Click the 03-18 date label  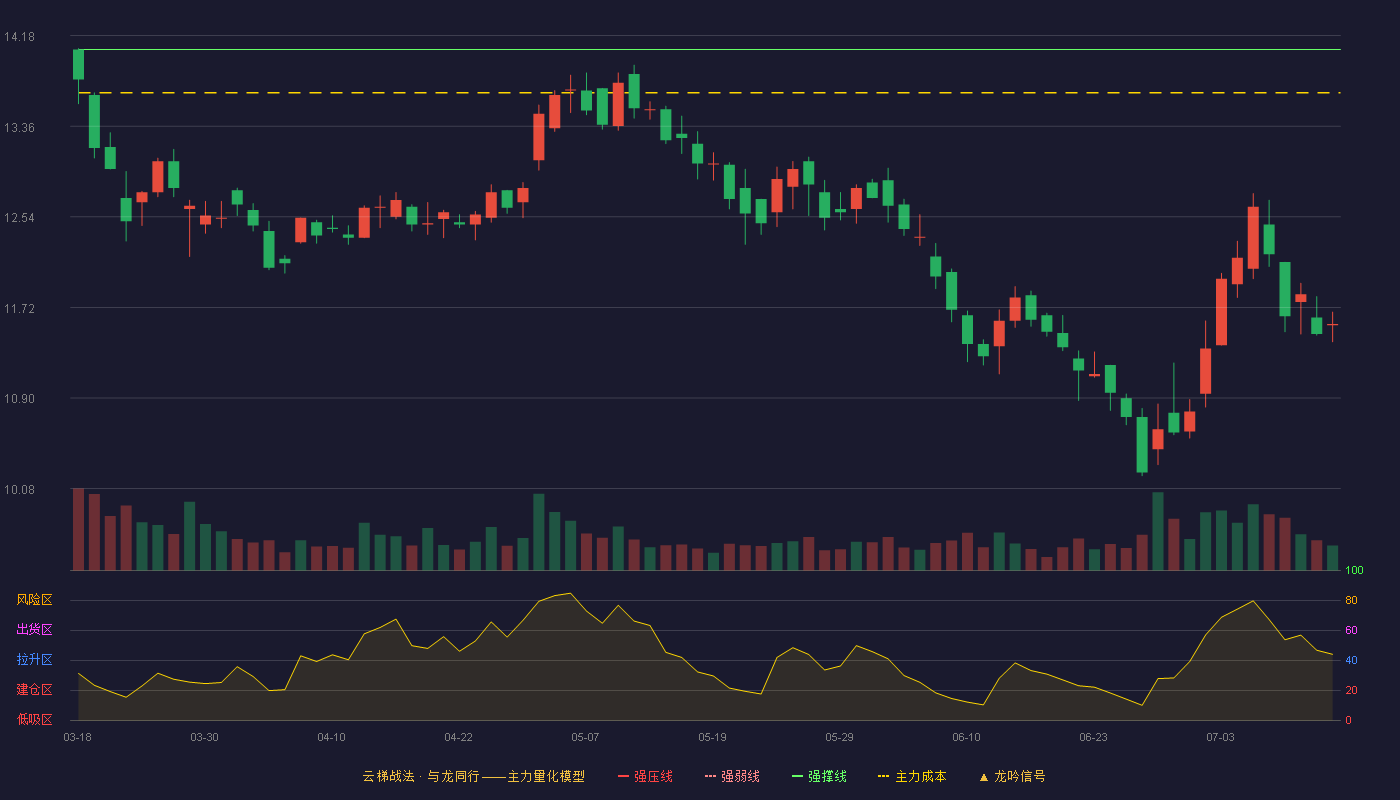tap(77, 737)
